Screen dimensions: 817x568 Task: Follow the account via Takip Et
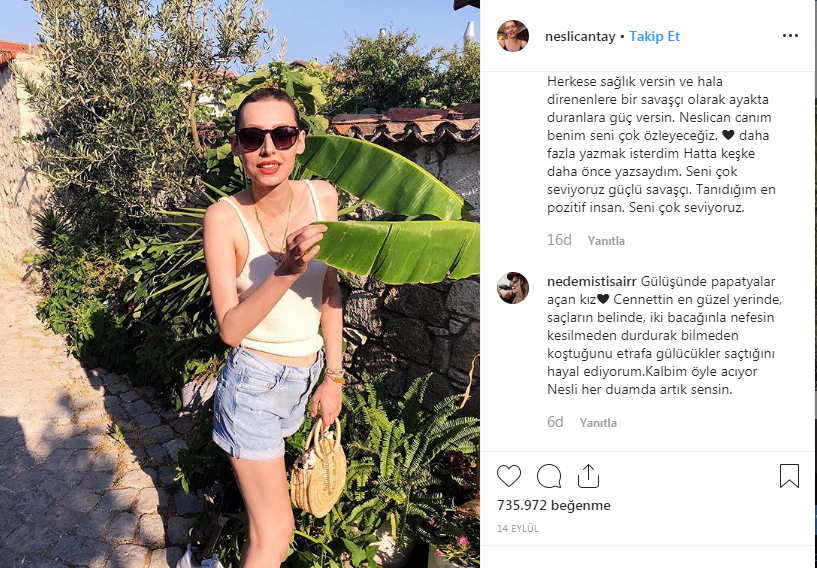(x=654, y=36)
